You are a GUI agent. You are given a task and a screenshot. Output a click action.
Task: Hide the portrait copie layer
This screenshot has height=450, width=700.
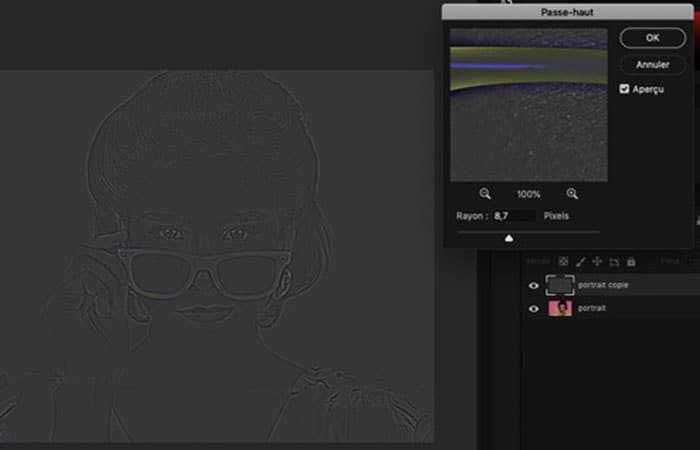[x=533, y=286]
